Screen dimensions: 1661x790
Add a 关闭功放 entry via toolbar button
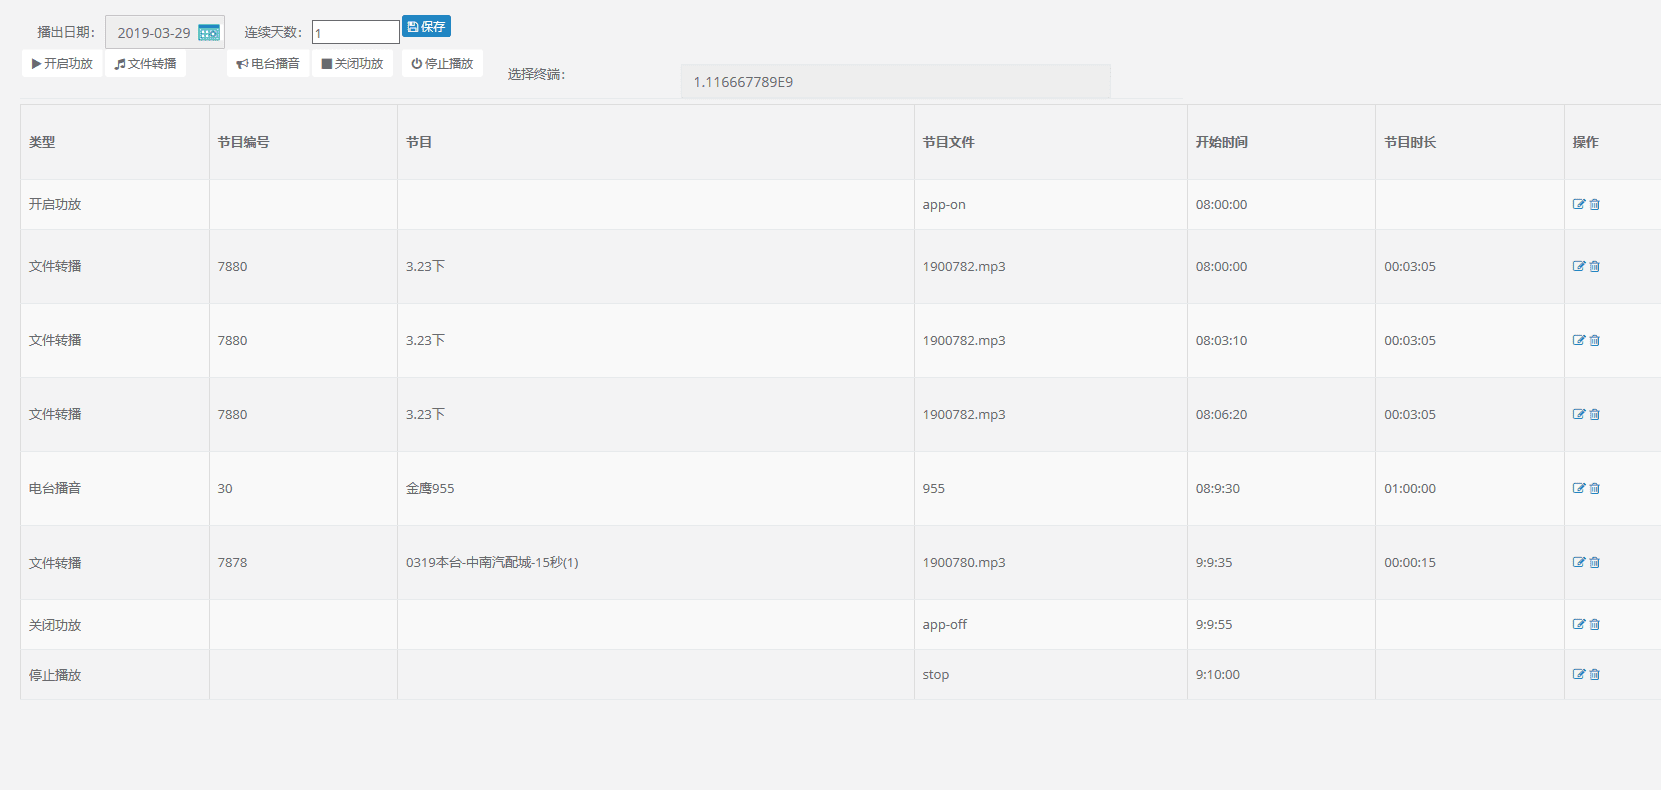pos(352,63)
